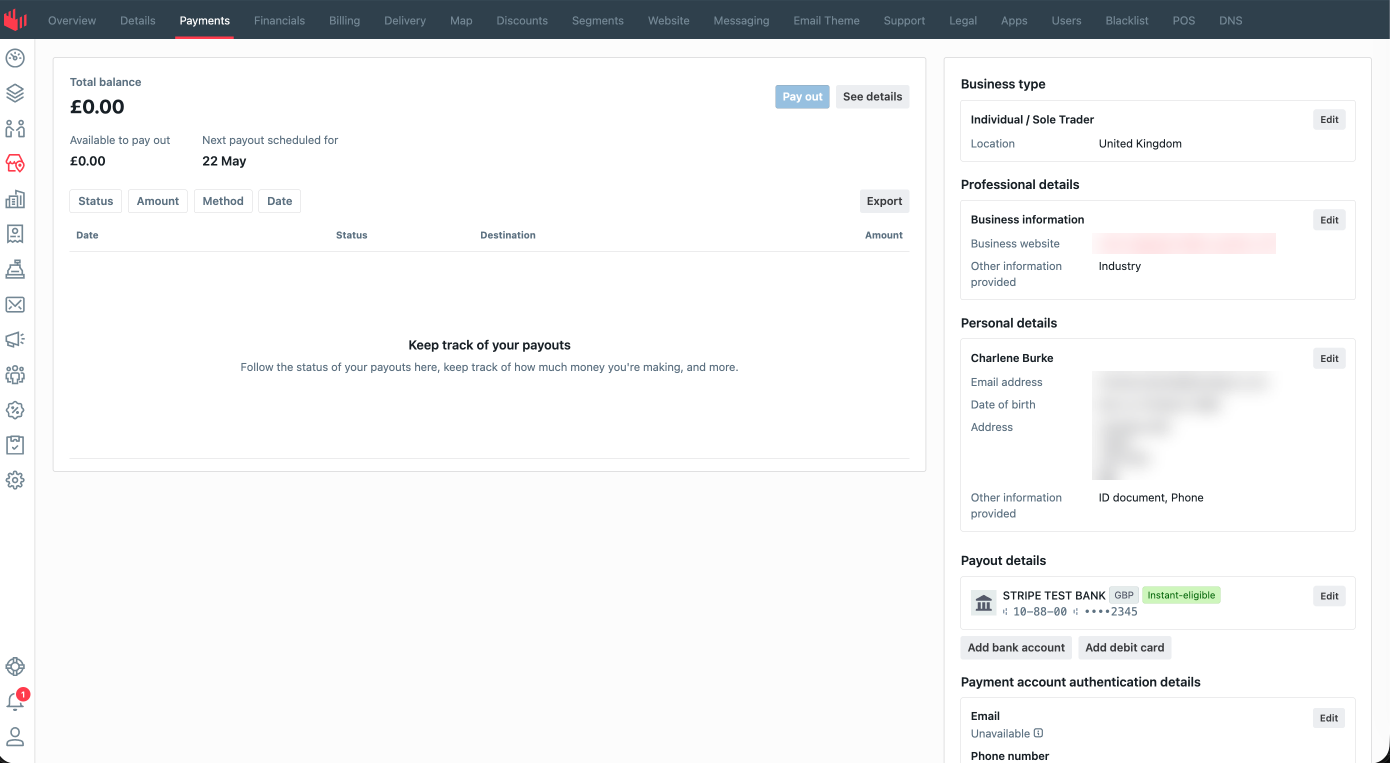Viewport: 1390px width, 763px height.
Task: Go to the Support tab
Action: [905, 20]
